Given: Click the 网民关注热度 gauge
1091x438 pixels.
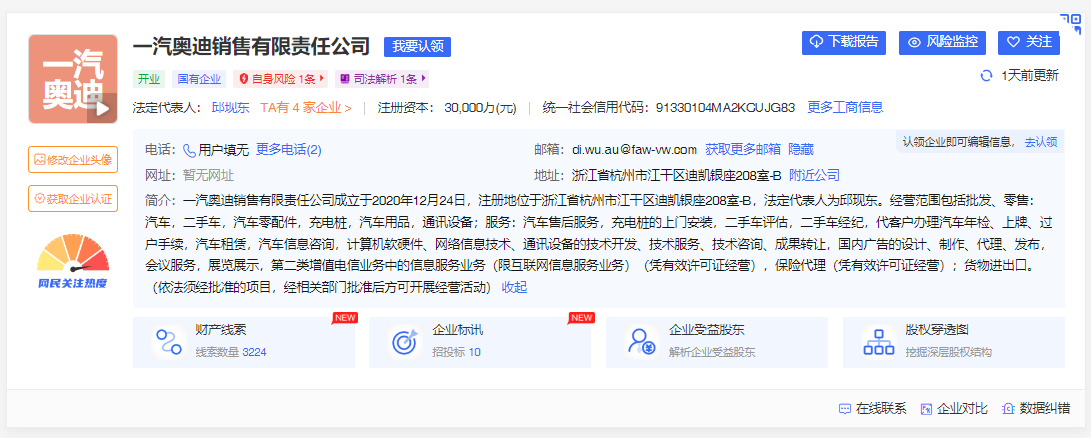Looking at the screenshot, I should [x=73, y=262].
